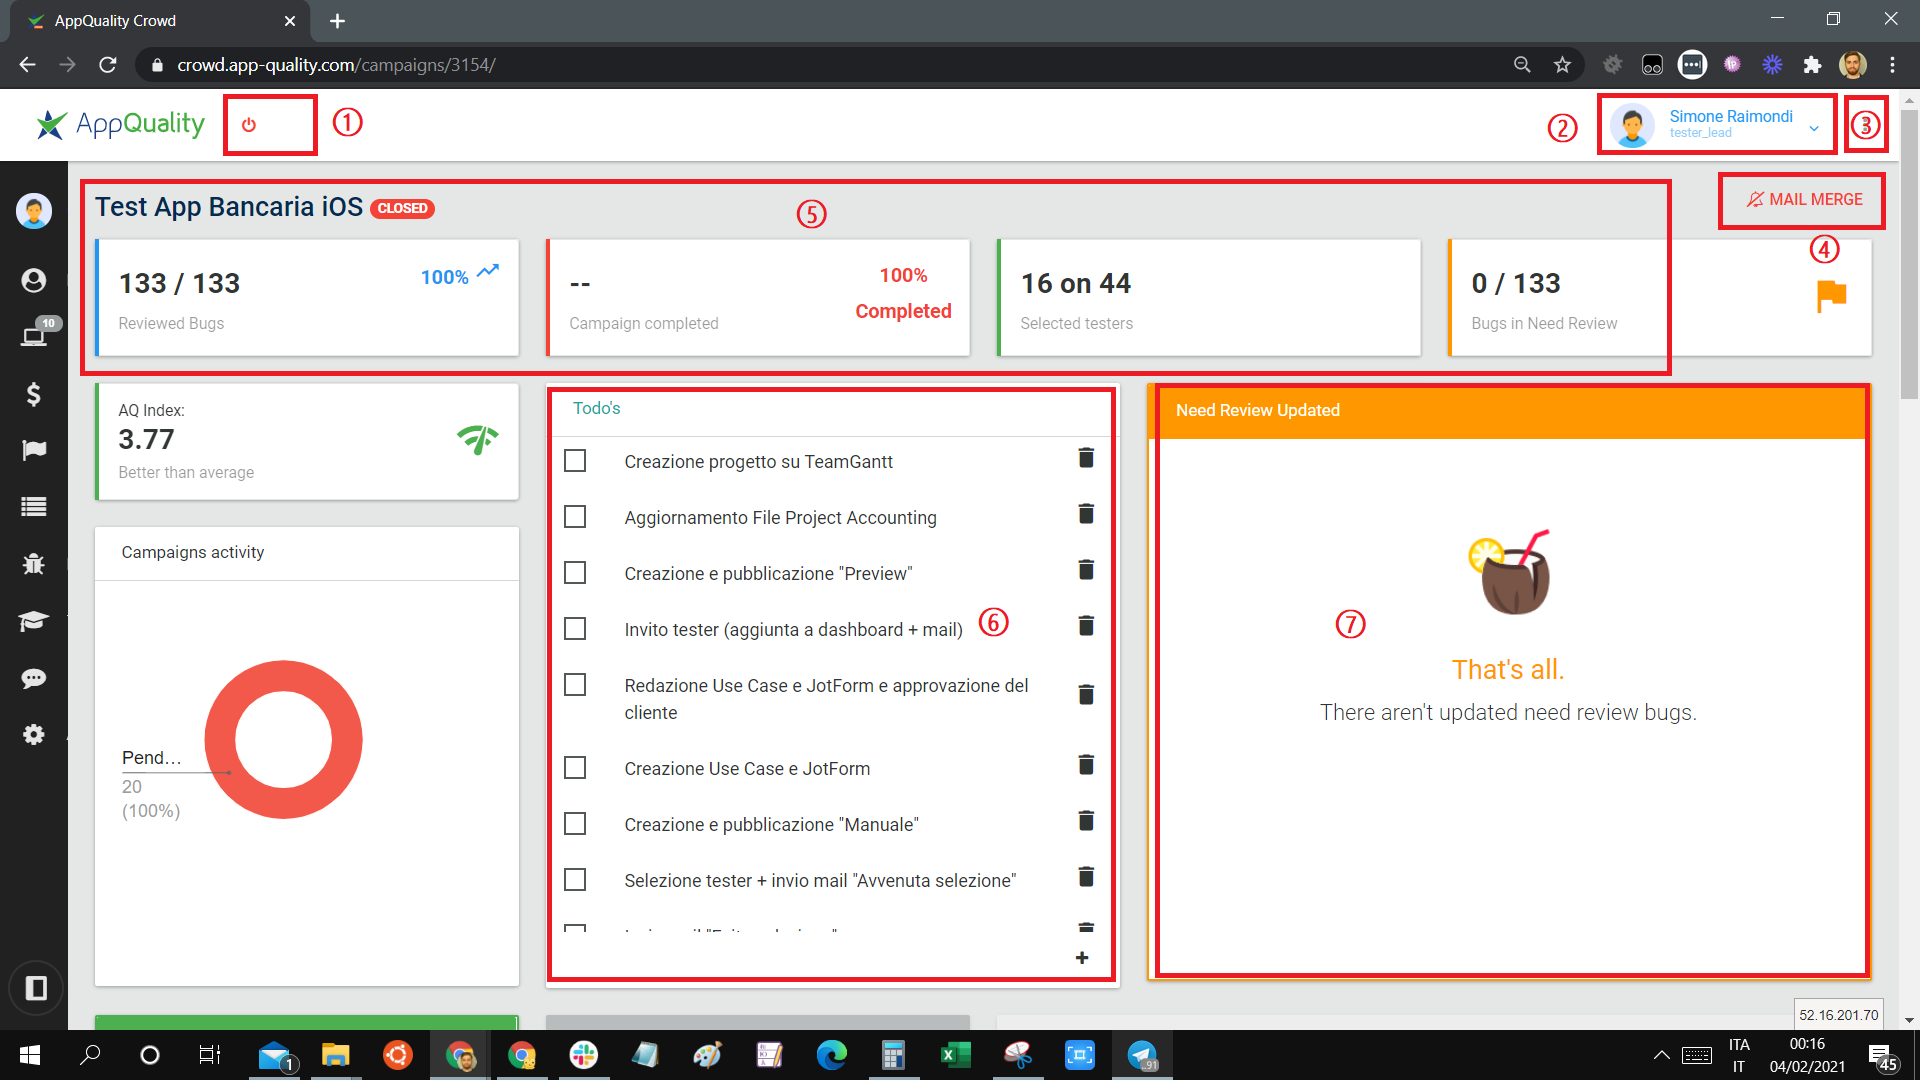Open the sidebar list icon
Viewport: 1920px width, 1080px height.
[33, 507]
